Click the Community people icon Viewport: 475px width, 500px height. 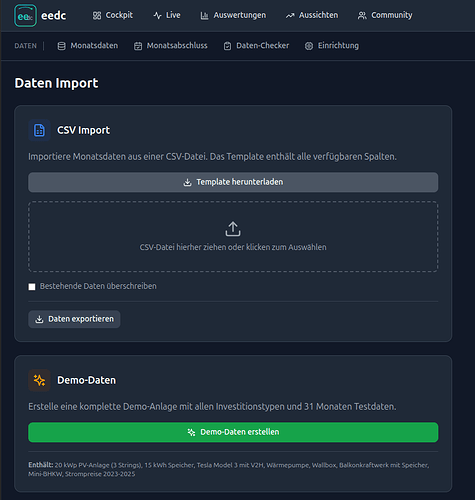click(x=362, y=16)
